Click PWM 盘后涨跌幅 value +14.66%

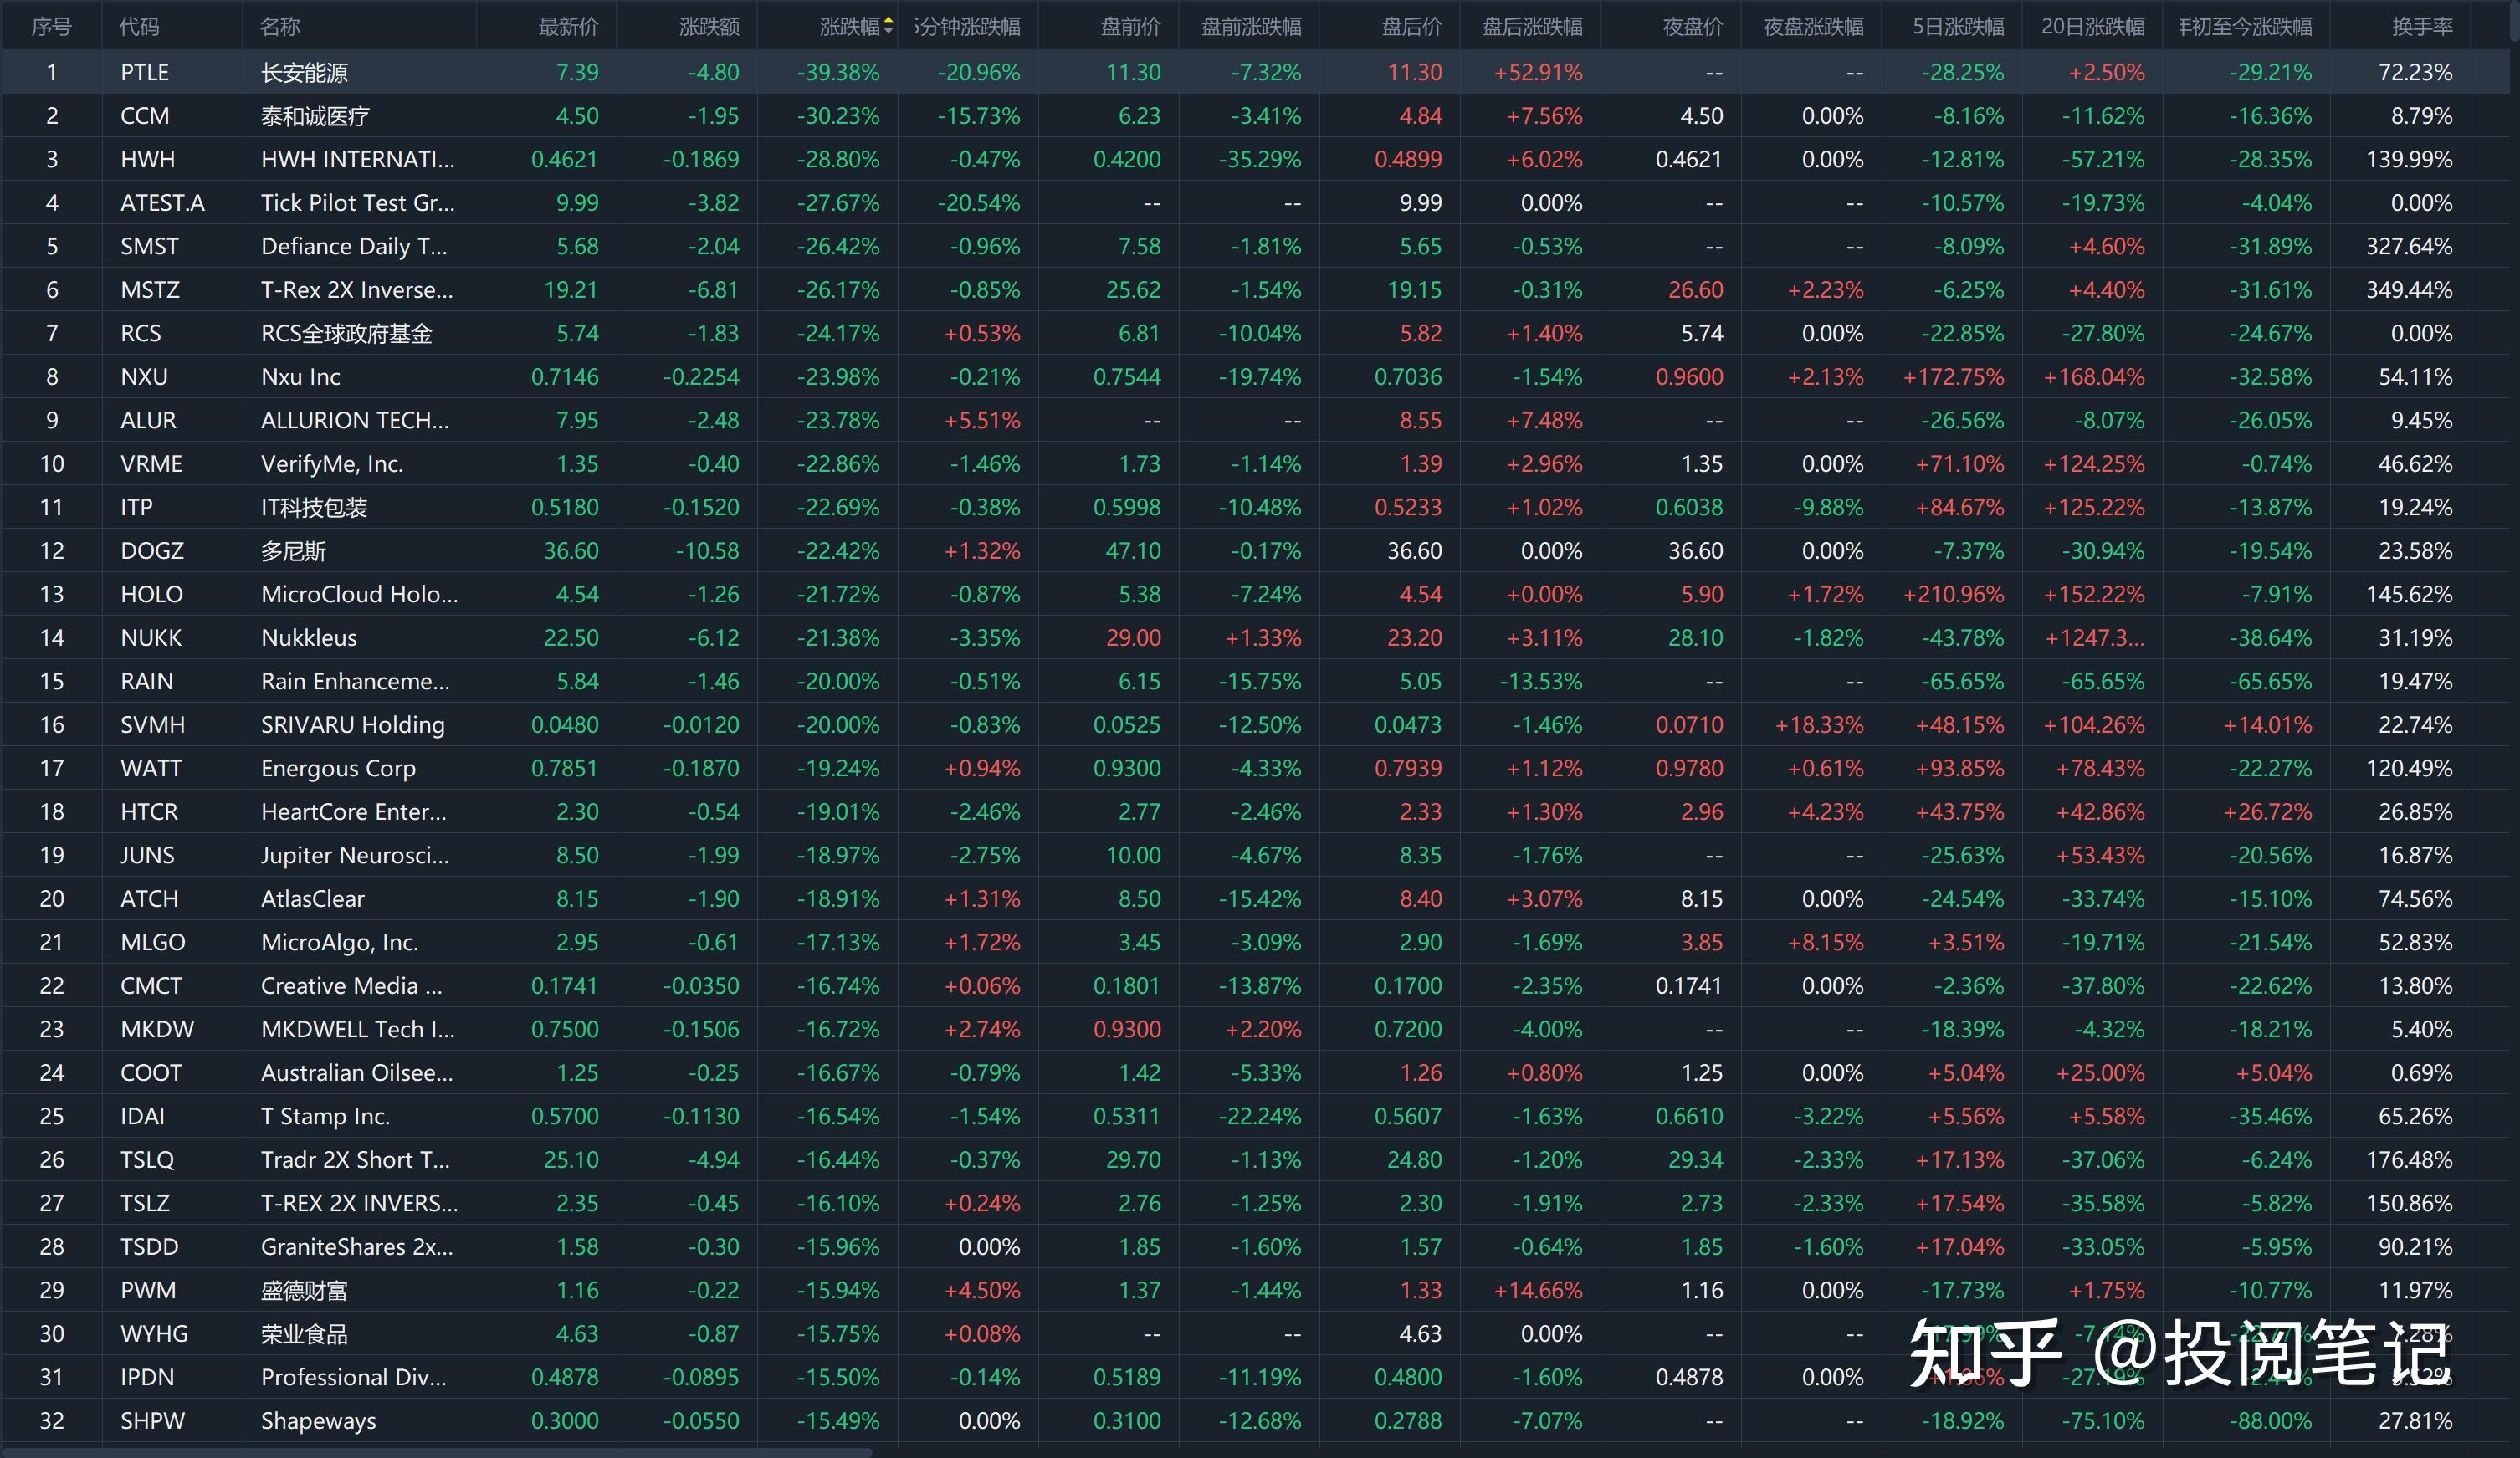(1538, 1291)
